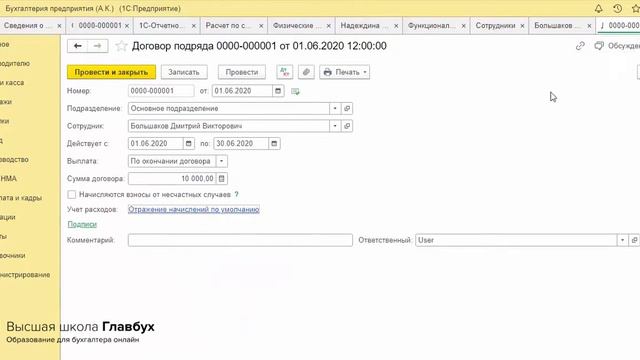Add contract to favorites with star icon

pyautogui.click(x=121, y=46)
